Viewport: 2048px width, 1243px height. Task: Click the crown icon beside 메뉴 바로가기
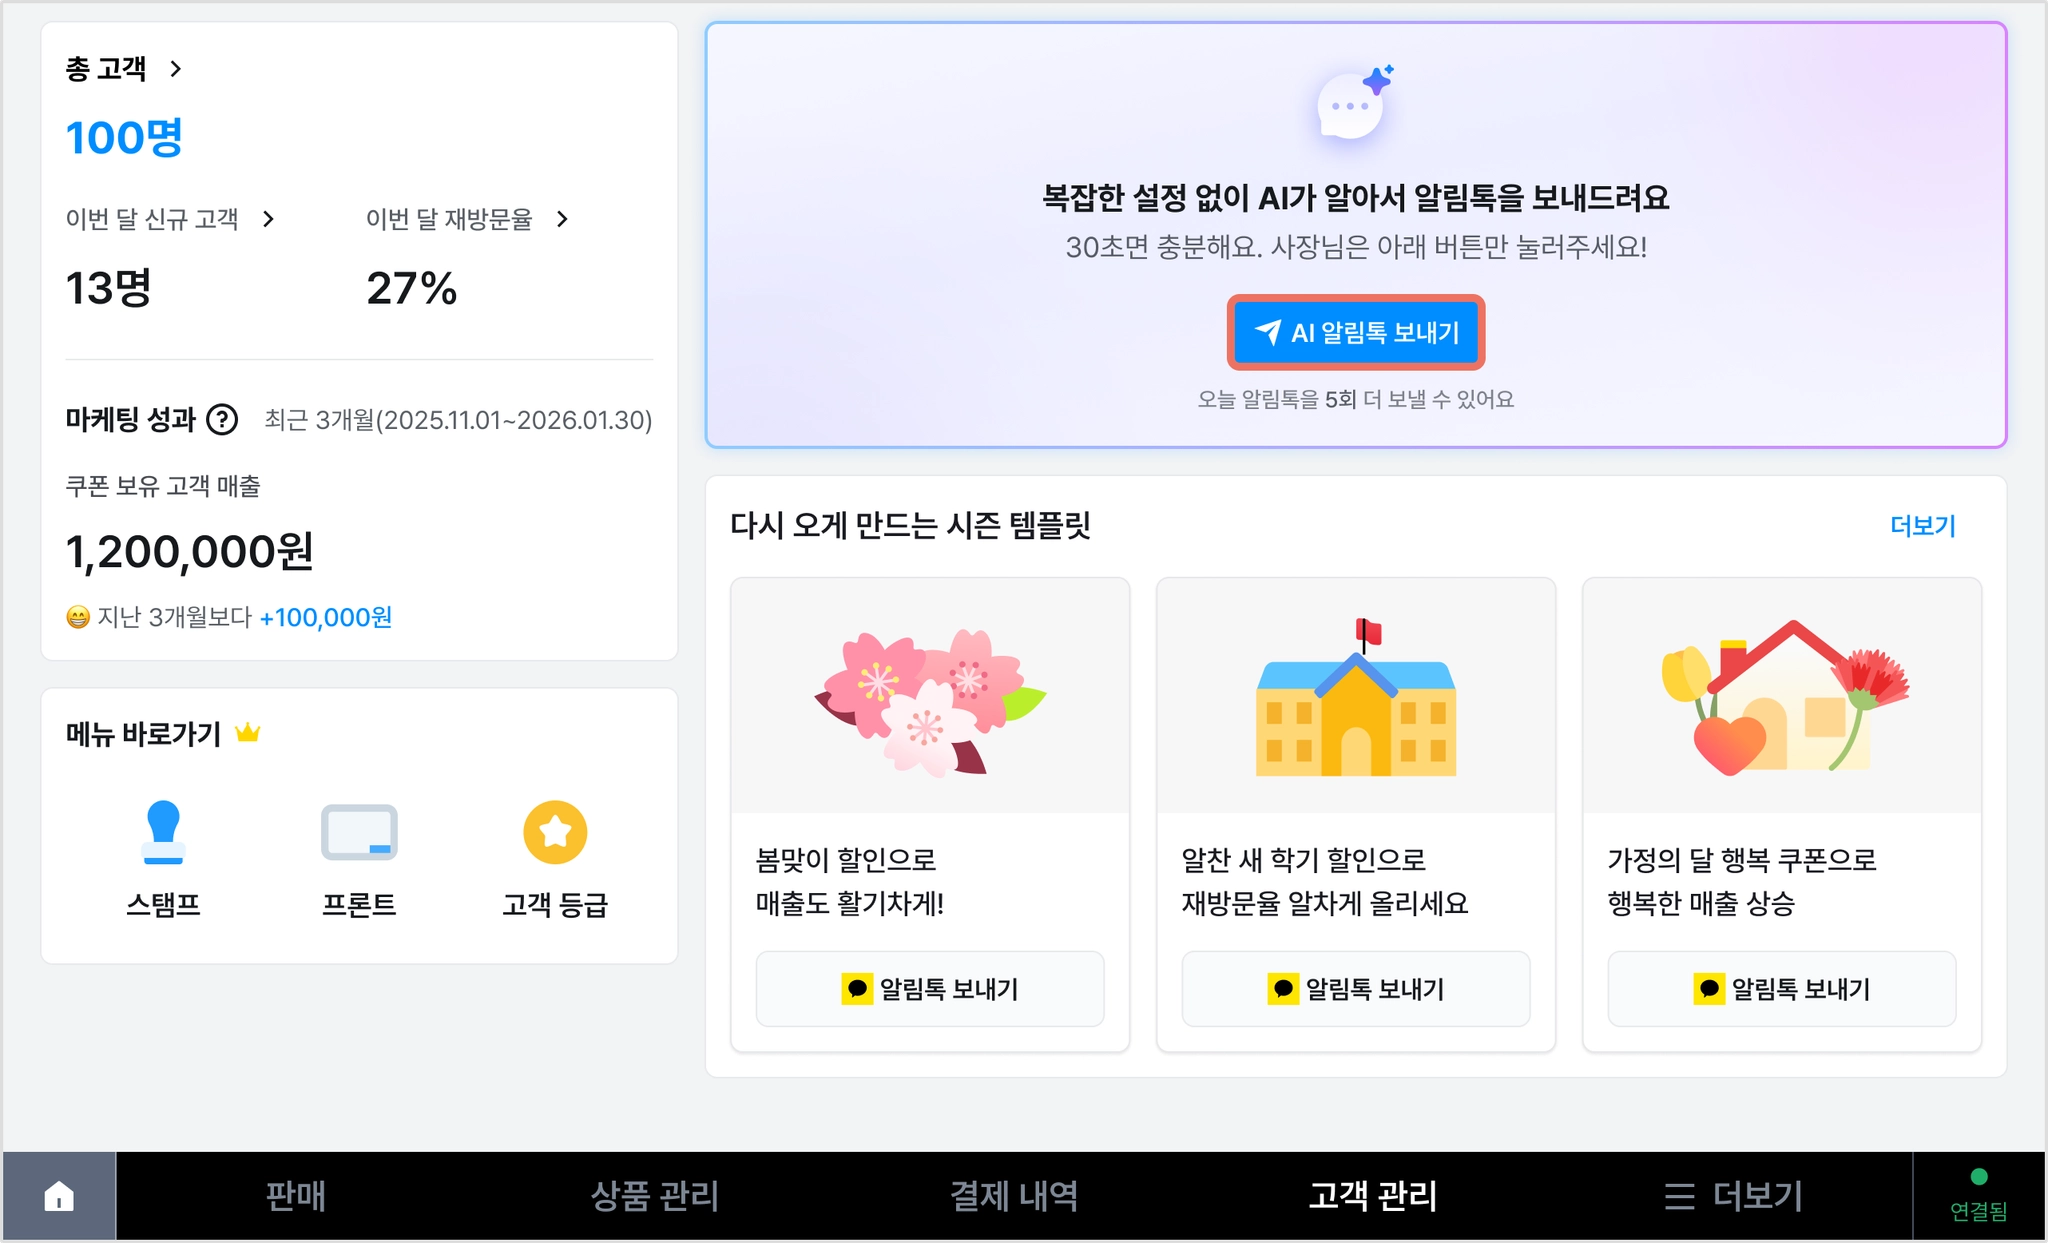point(247,733)
